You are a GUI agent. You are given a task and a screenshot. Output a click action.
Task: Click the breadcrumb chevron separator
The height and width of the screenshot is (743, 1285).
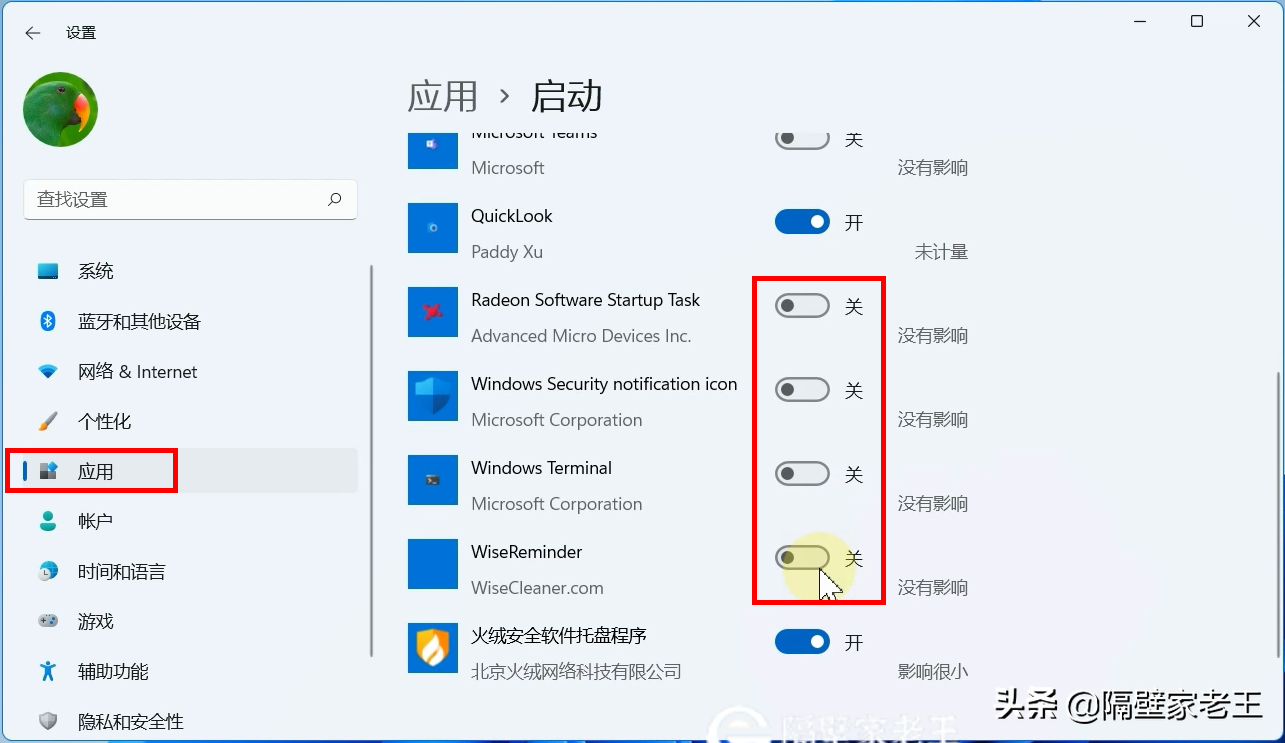coord(505,97)
